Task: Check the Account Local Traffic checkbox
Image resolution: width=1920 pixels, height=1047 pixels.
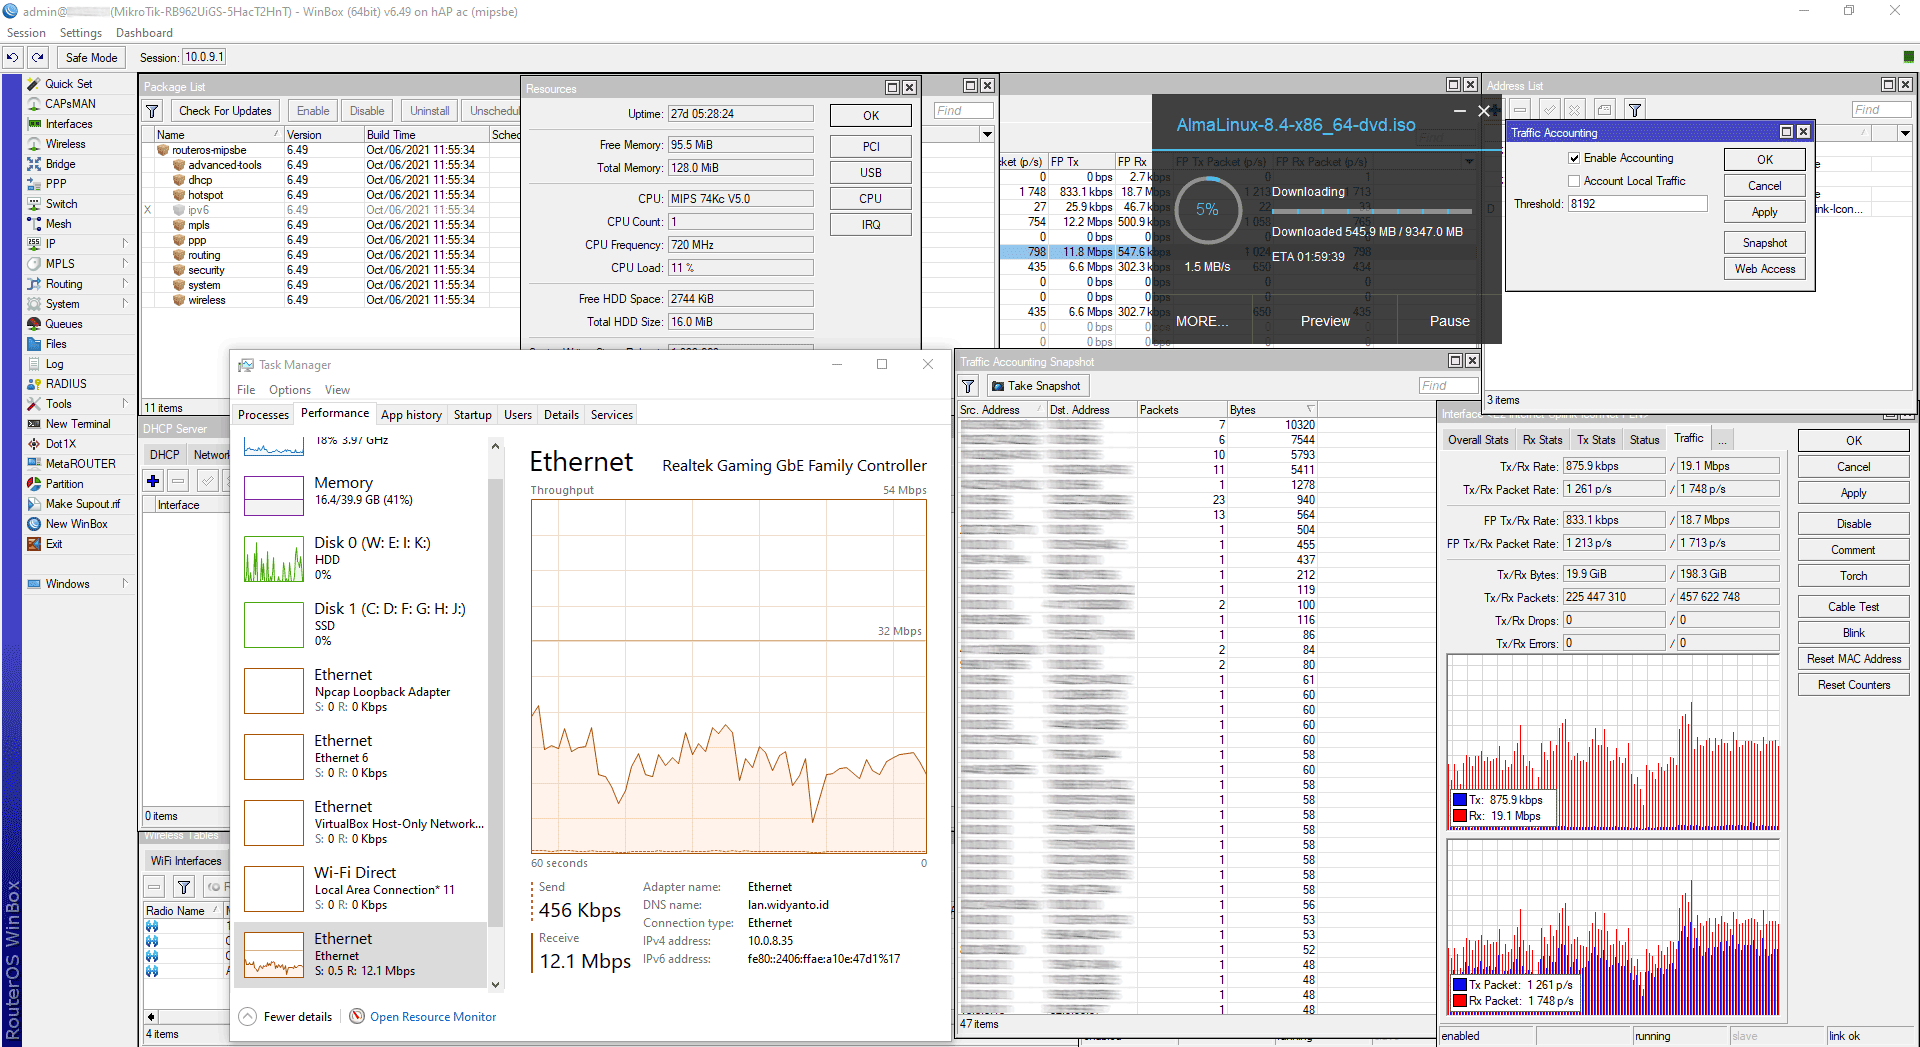Action: pyautogui.click(x=1574, y=180)
